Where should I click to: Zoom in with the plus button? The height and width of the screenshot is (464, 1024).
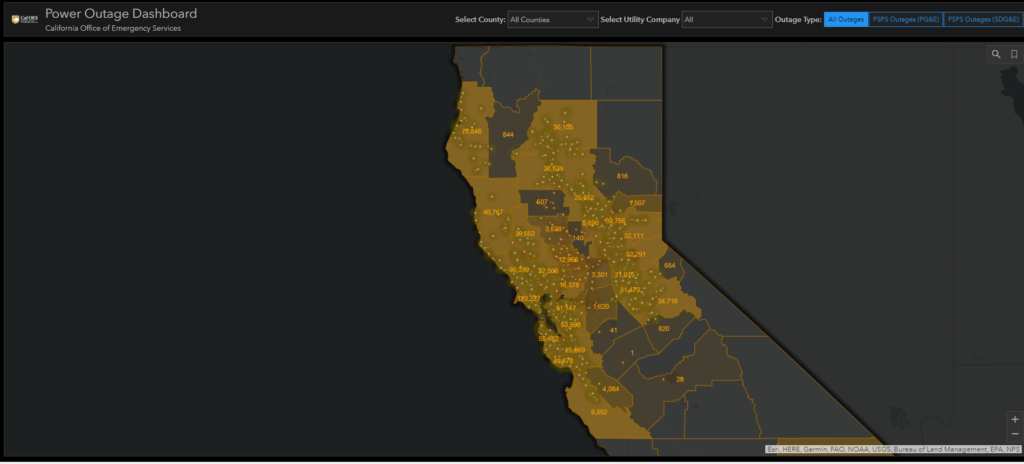pos(1015,419)
